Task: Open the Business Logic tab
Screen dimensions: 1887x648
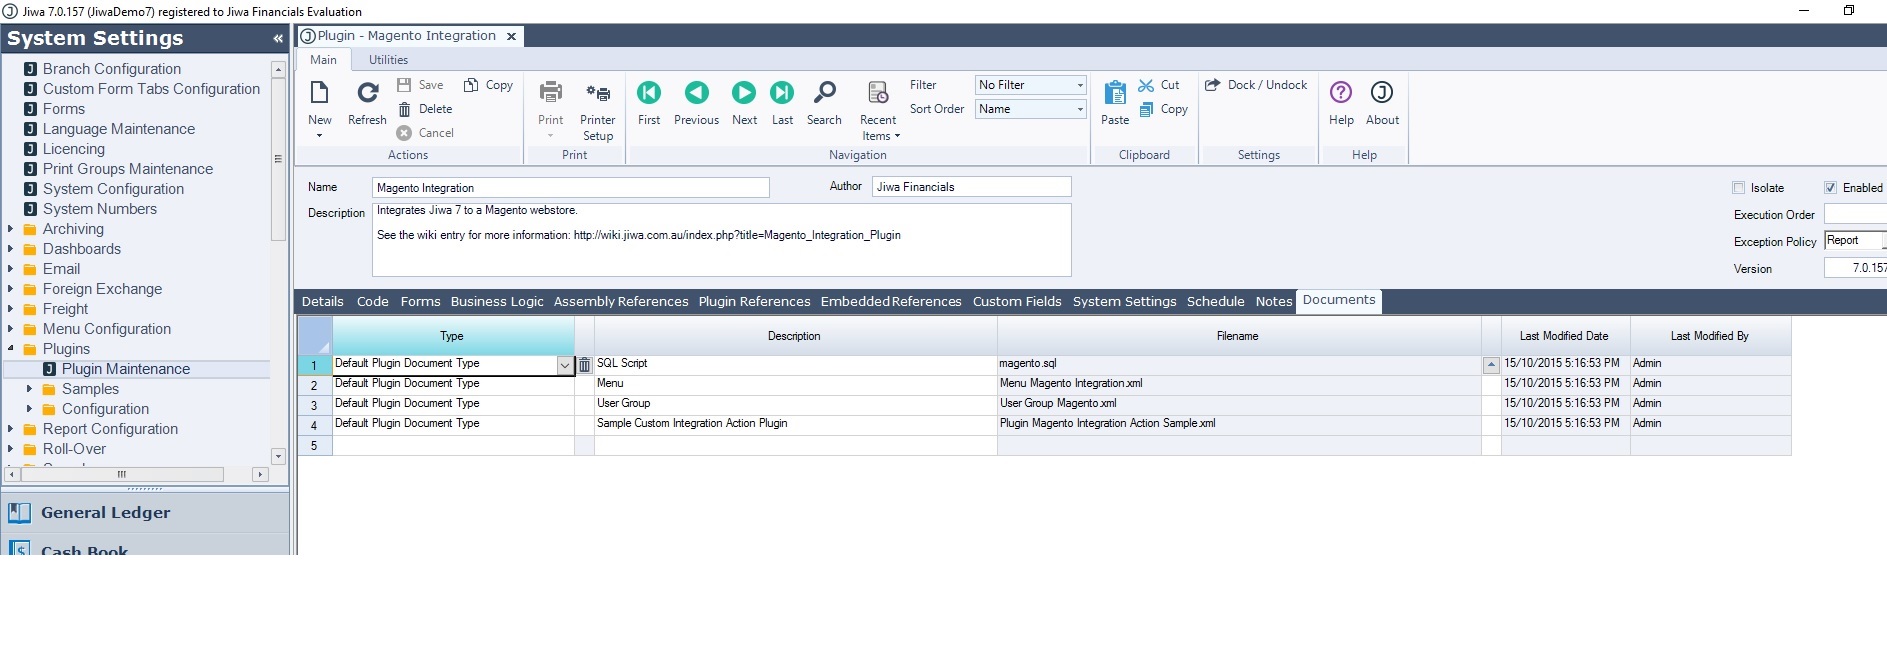Action: 497,302
